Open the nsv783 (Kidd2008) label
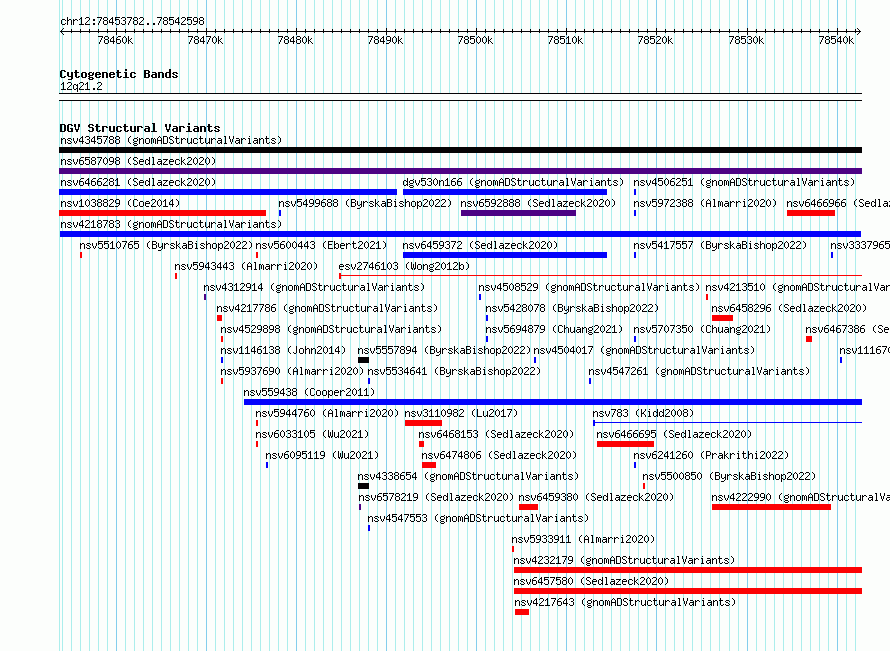The height and width of the screenshot is (651, 890). [x=643, y=413]
